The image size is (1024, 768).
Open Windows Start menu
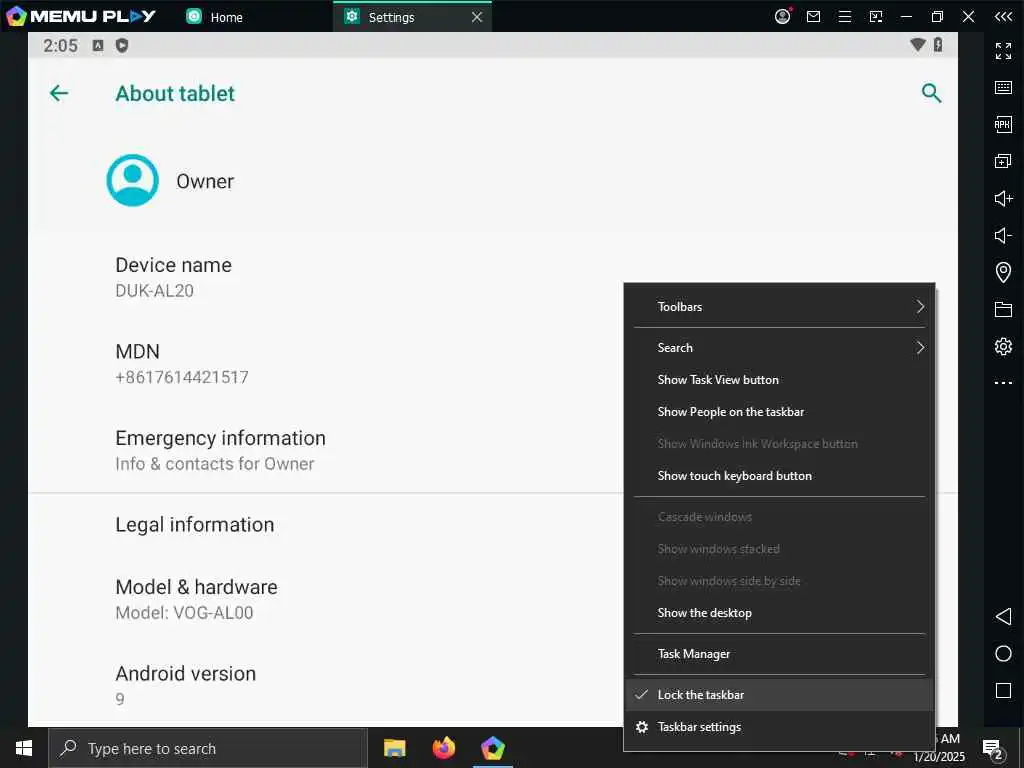24,748
